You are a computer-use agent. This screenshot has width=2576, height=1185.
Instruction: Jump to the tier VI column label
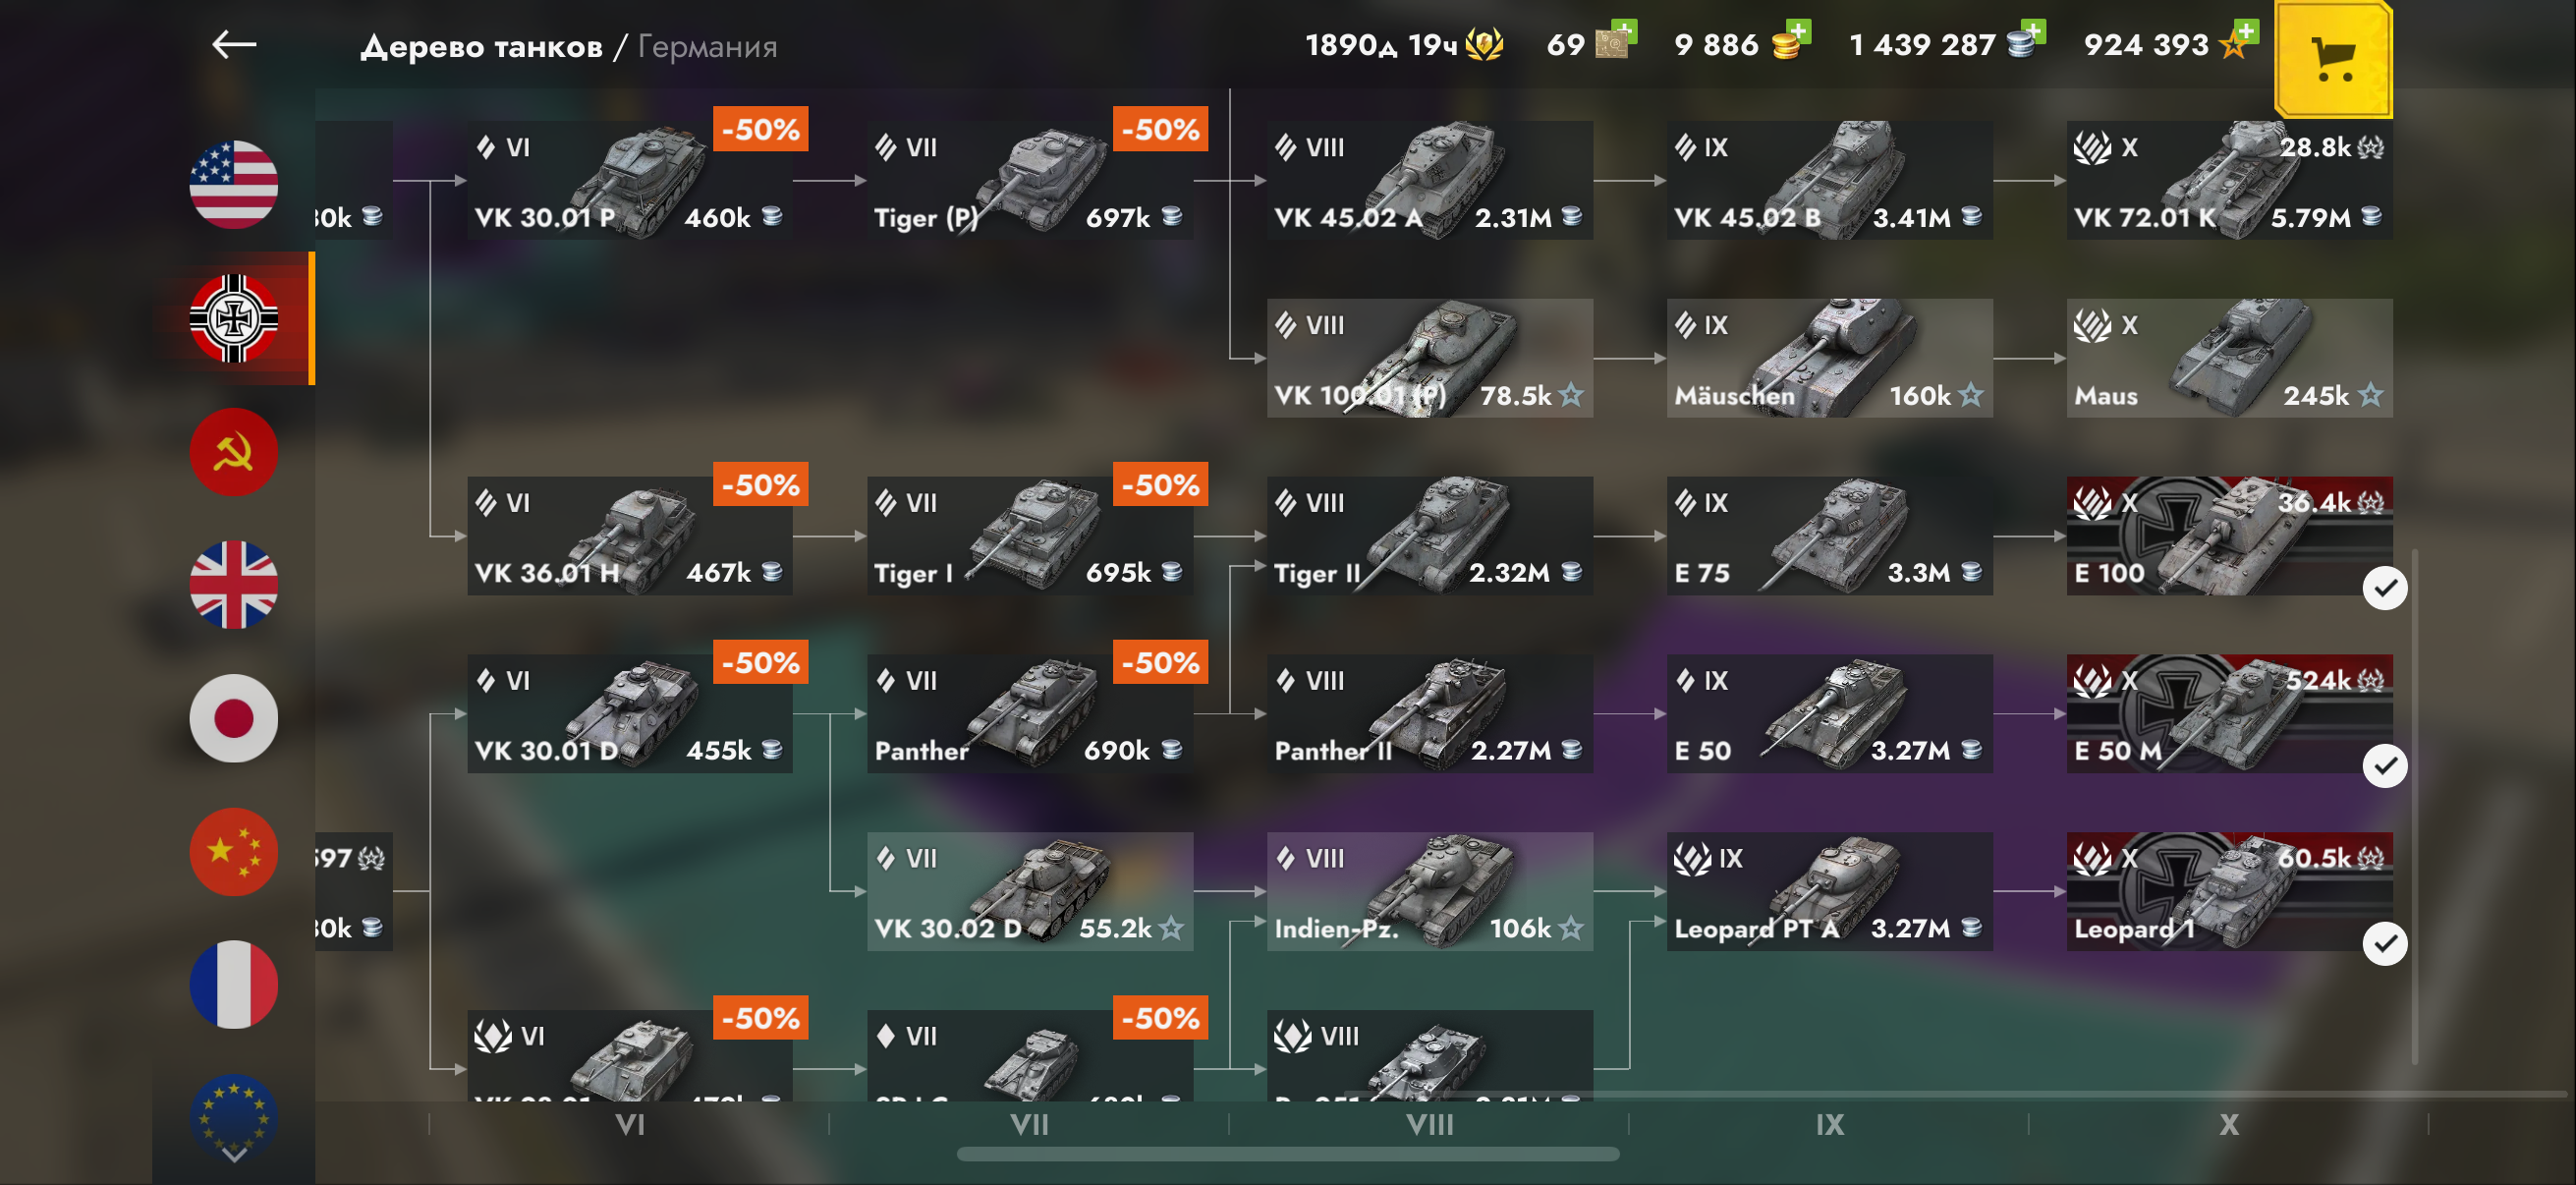click(630, 1125)
